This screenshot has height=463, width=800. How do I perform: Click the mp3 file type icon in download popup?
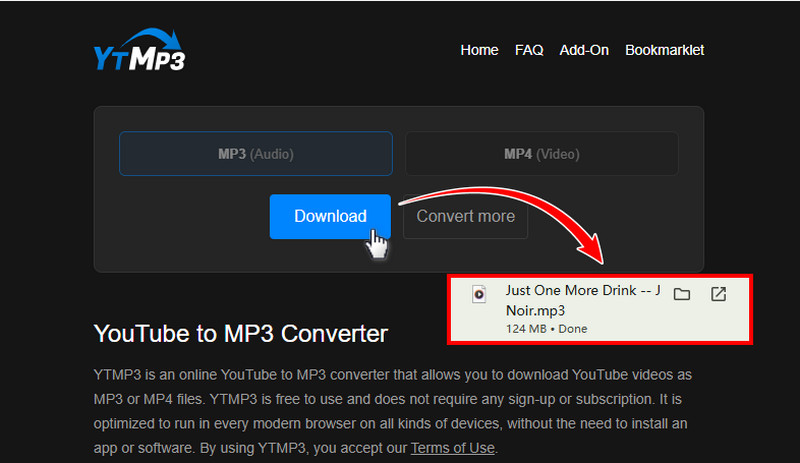click(479, 294)
